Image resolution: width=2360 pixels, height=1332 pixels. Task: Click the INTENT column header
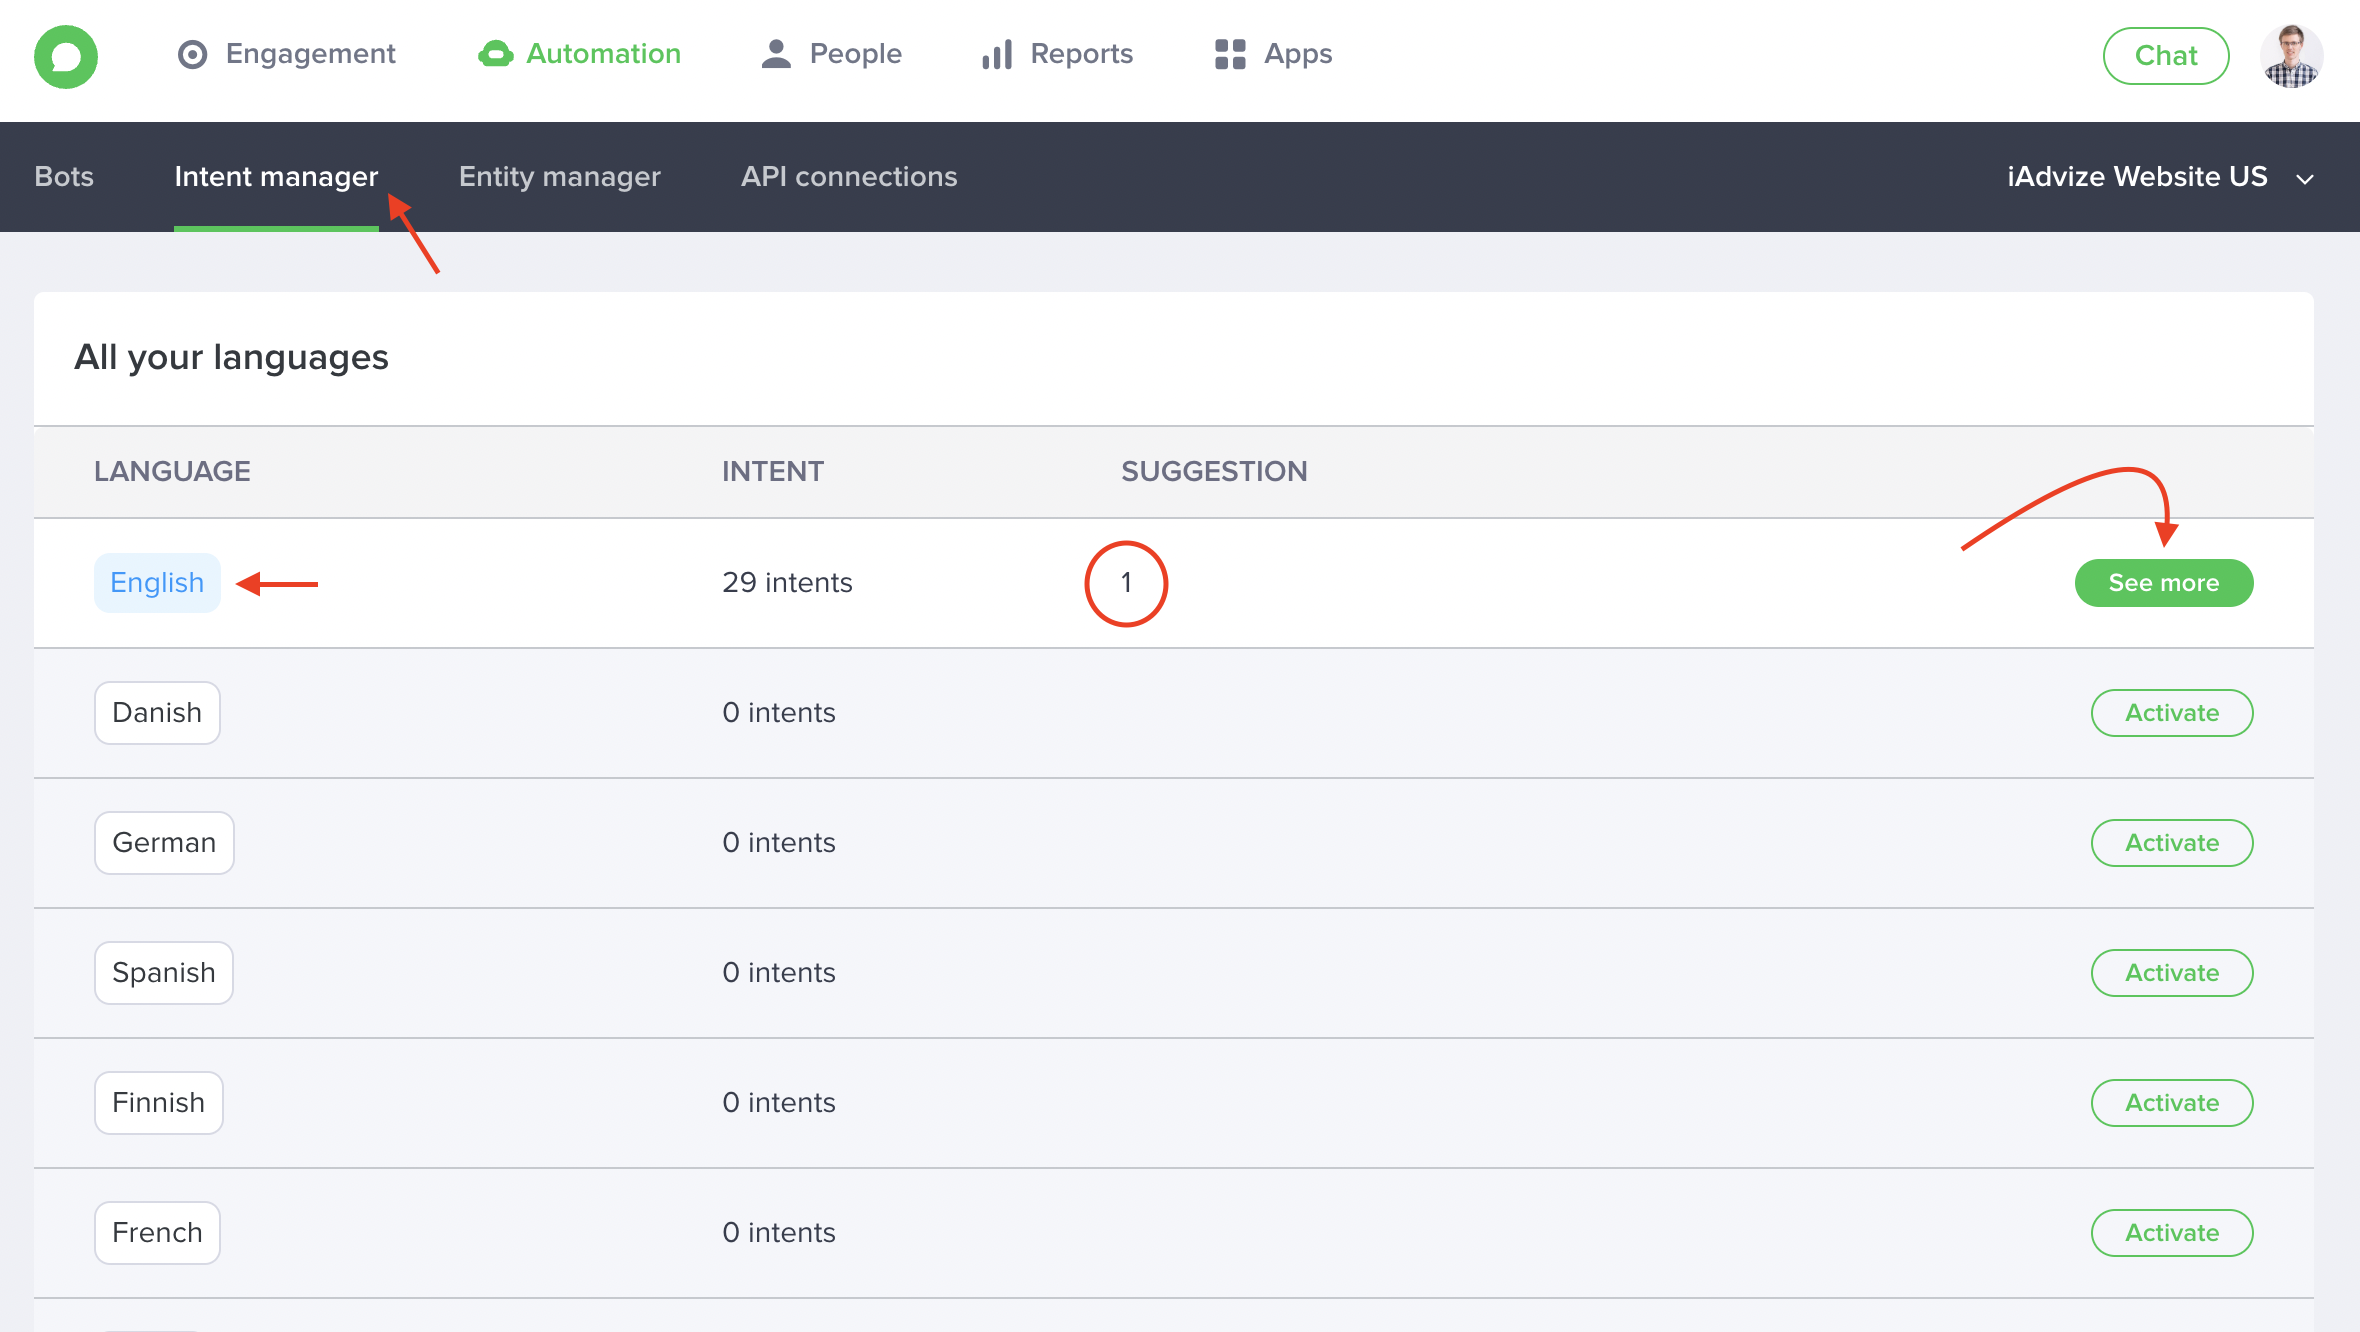[773, 472]
